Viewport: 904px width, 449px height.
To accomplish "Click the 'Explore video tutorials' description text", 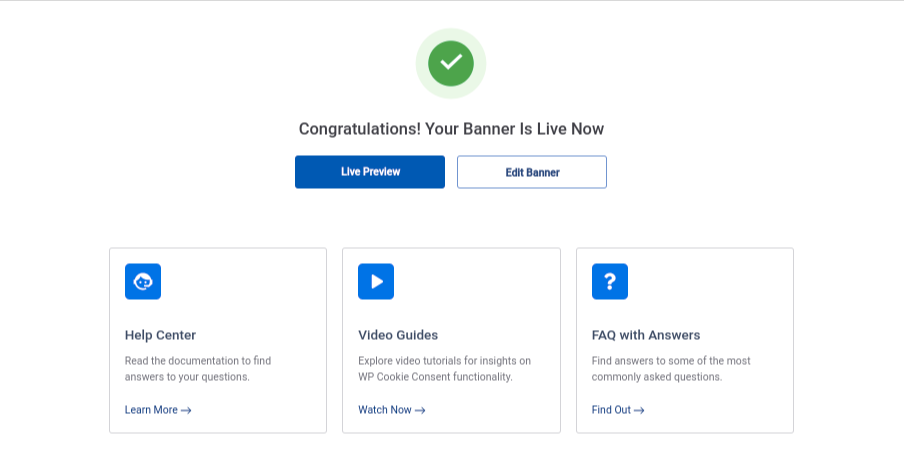I will pyautogui.click(x=445, y=369).
